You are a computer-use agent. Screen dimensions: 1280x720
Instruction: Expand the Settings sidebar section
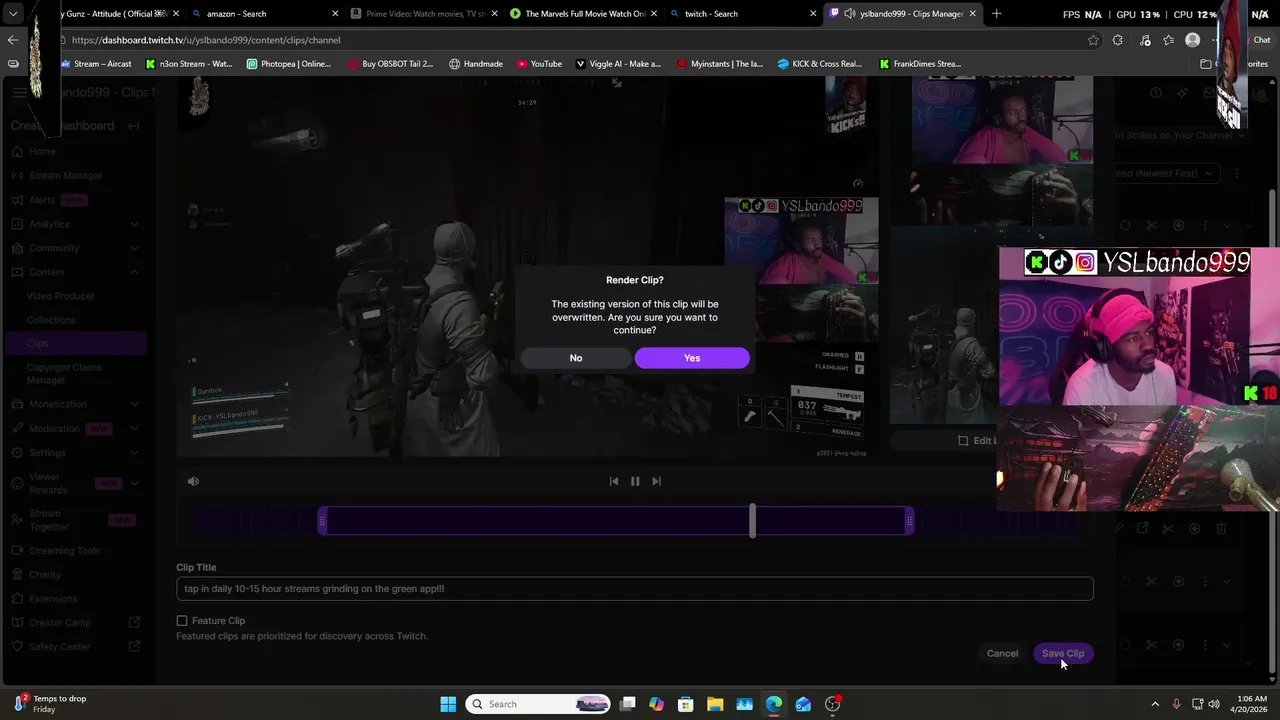(75, 452)
